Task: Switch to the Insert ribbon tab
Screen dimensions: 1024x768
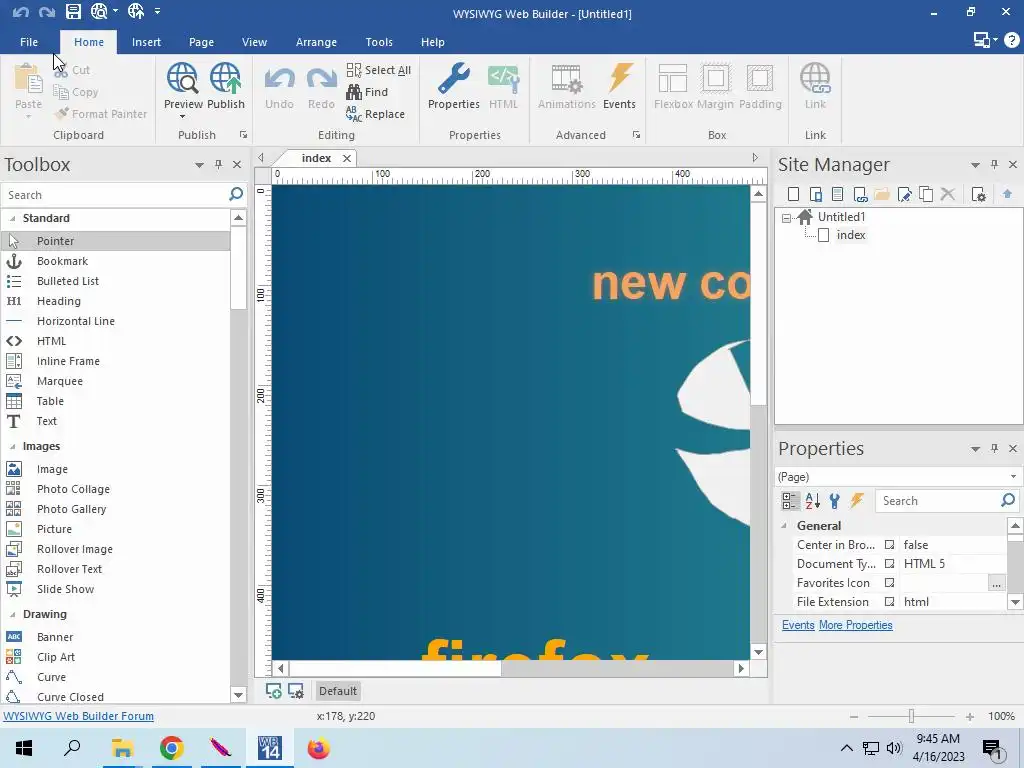Action: tap(146, 42)
